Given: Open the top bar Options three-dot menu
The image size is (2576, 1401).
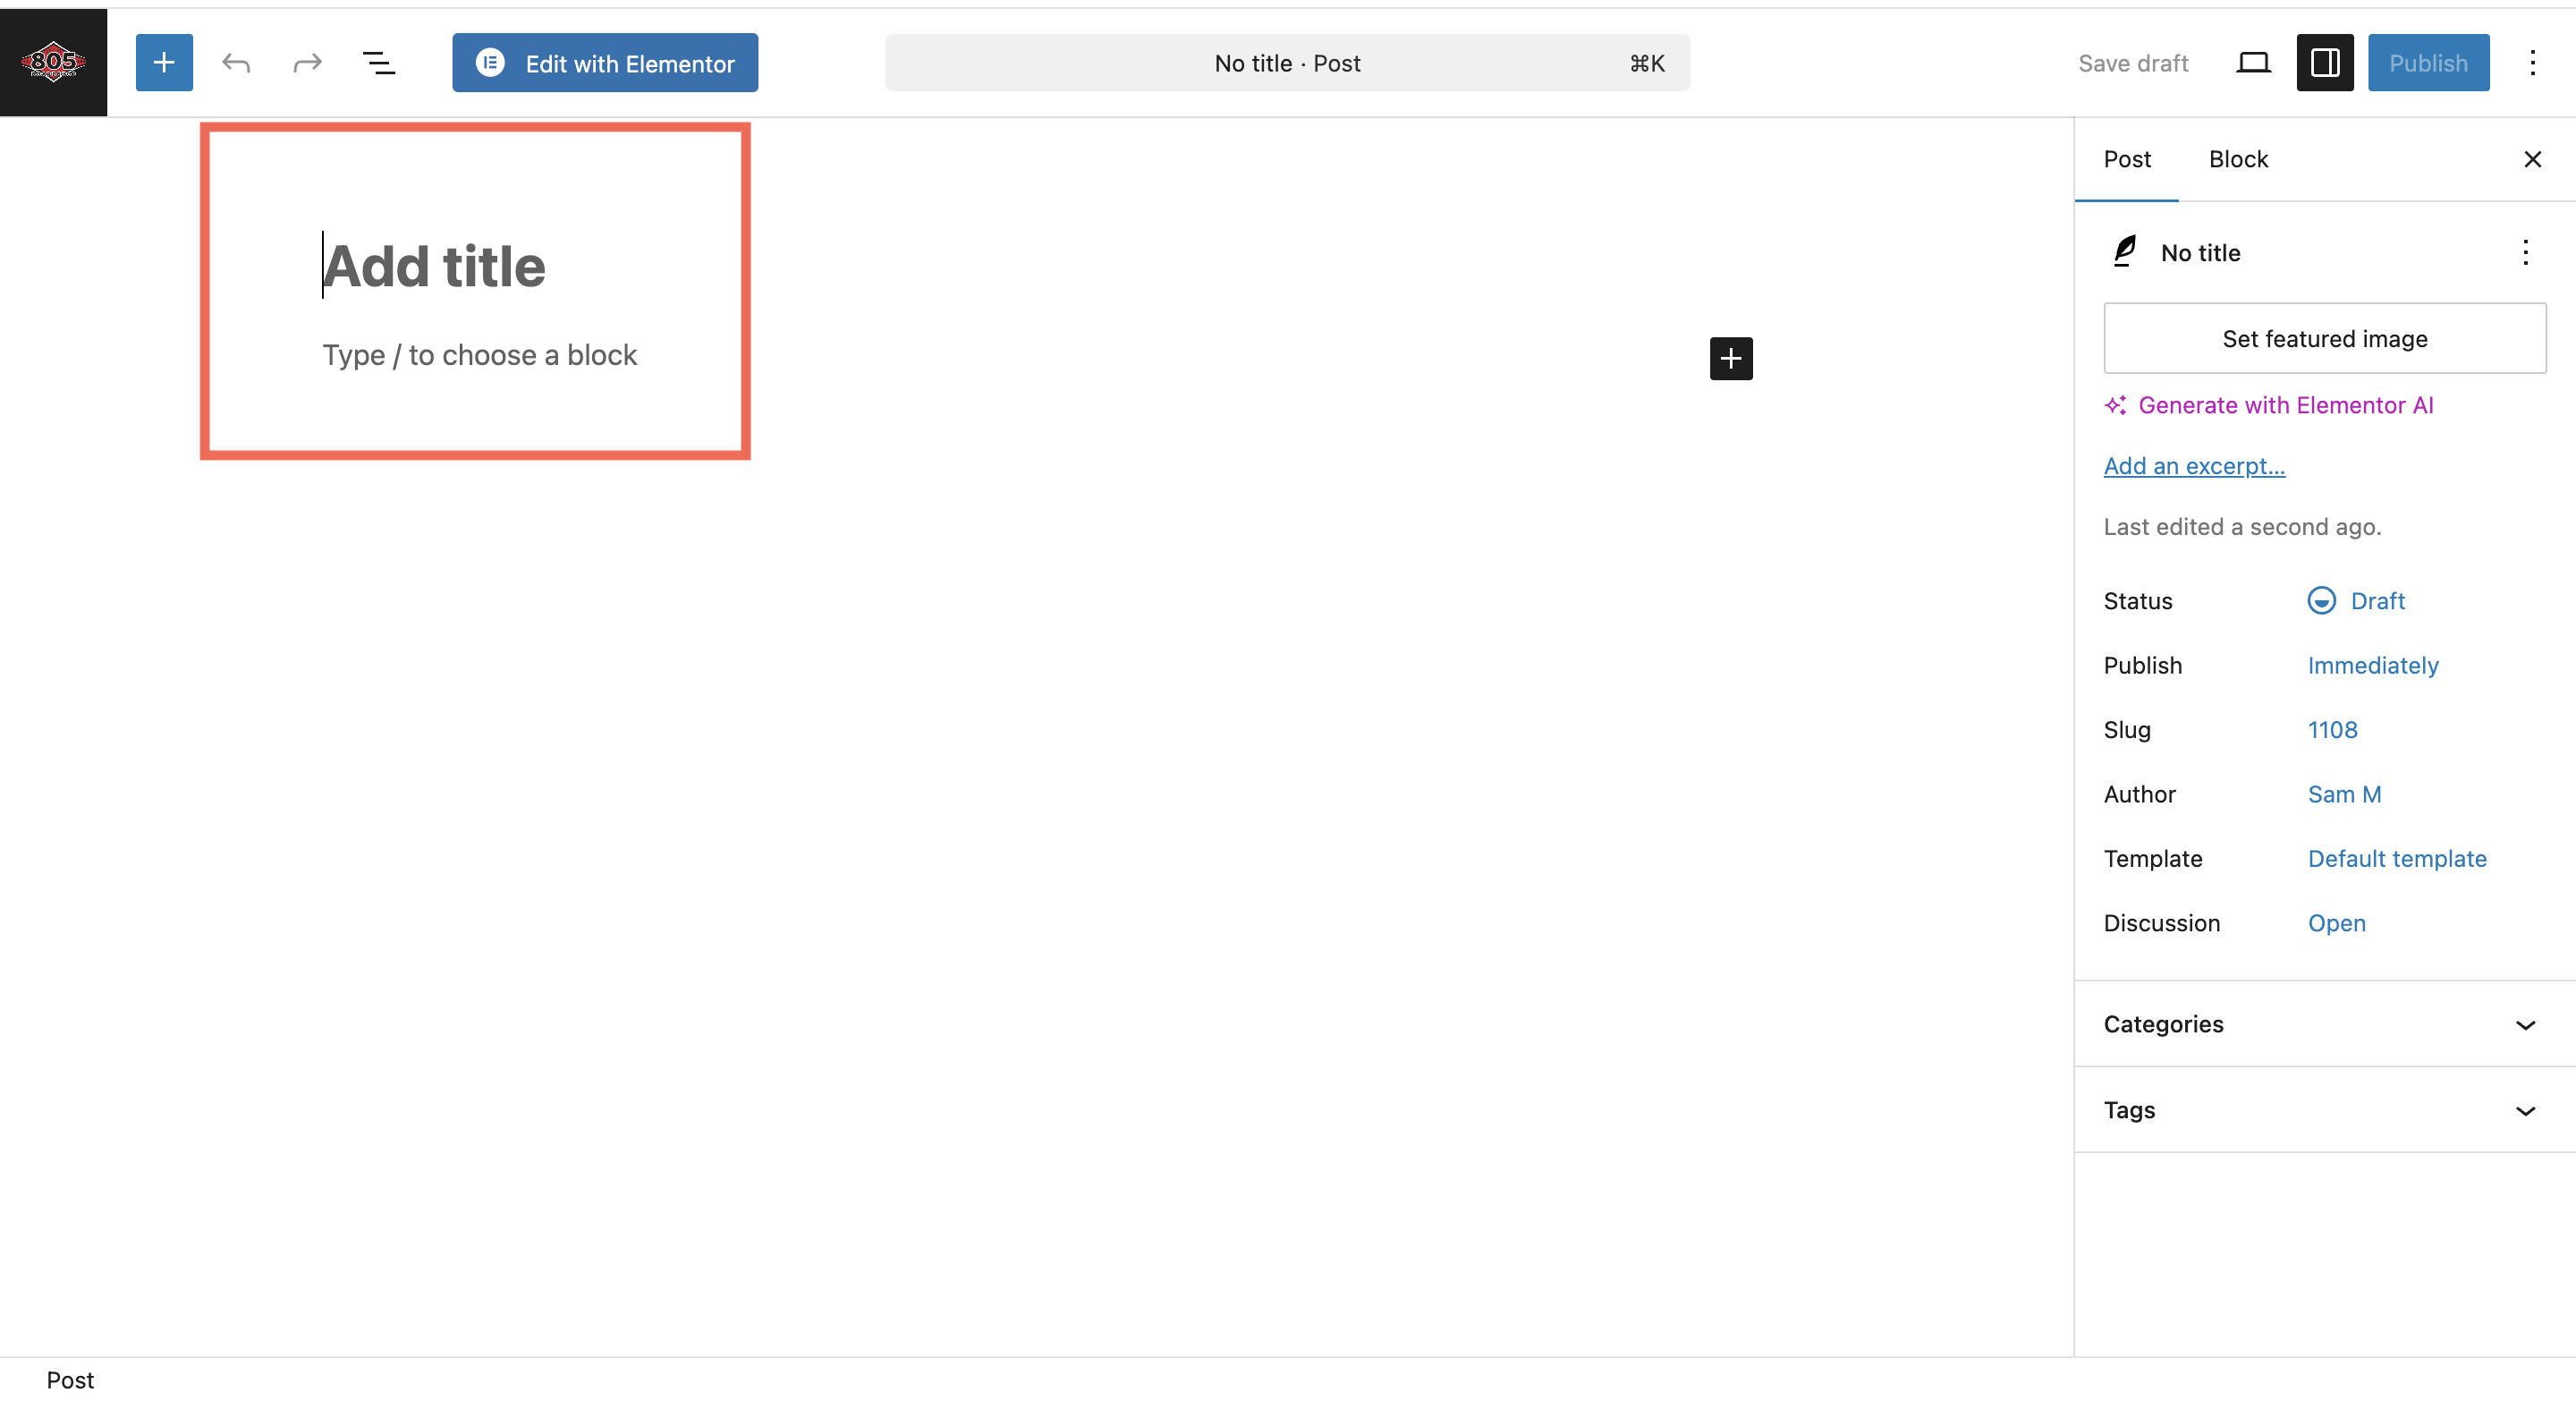Looking at the screenshot, I should coord(2532,63).
